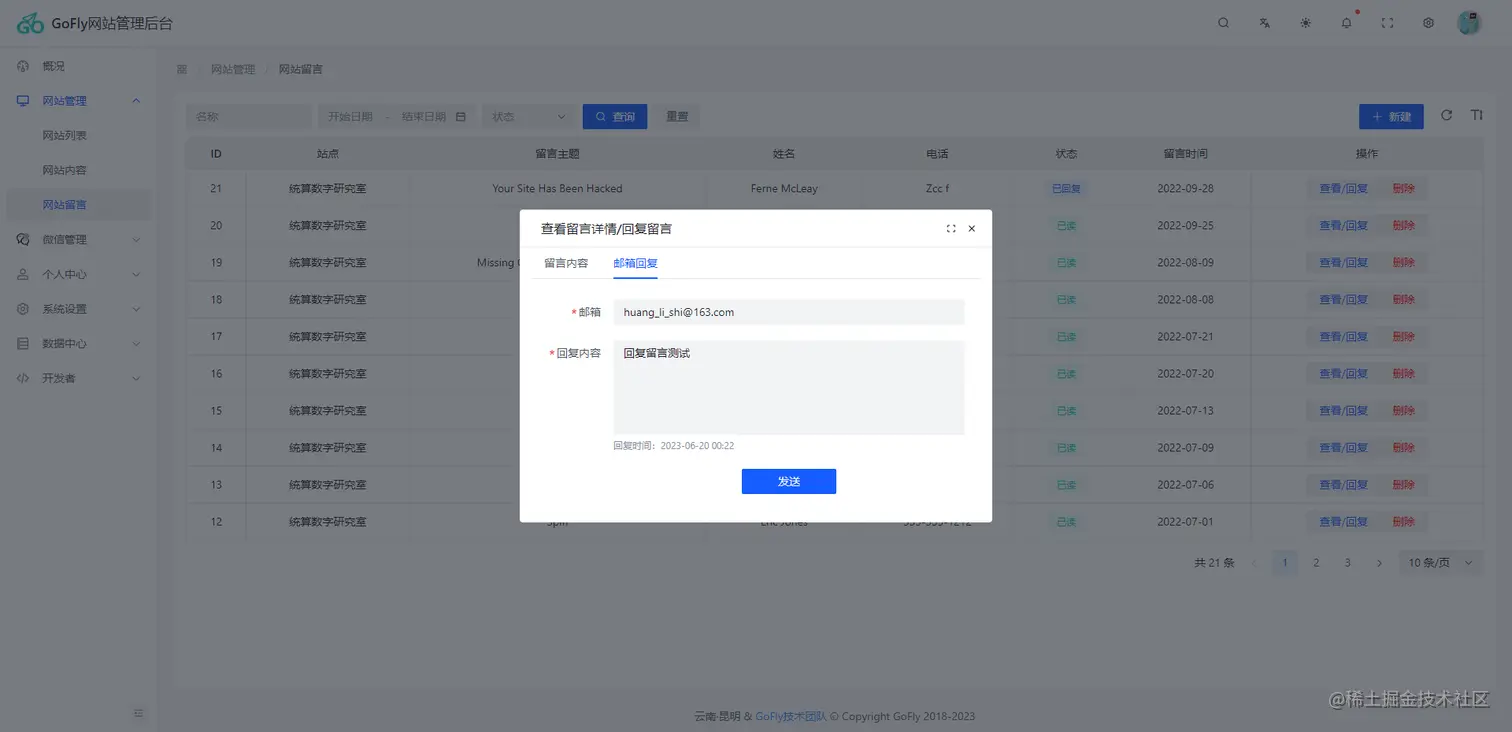This screenshot has height=732, width=1512.
Task: Click the name "Ferne McLeay"
Action: 784,189
